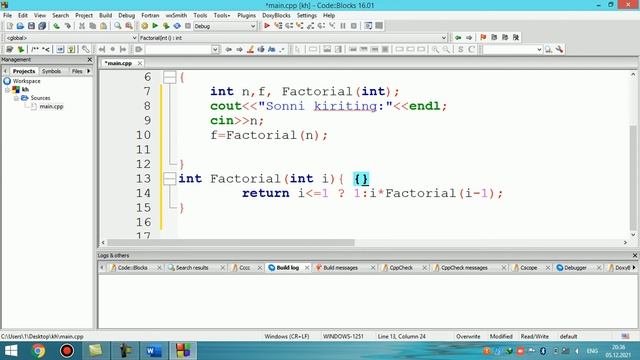Jump back with the green arrow
Image resolution: width=640 pixels, height=360 pixels.
tap(458, 38)
